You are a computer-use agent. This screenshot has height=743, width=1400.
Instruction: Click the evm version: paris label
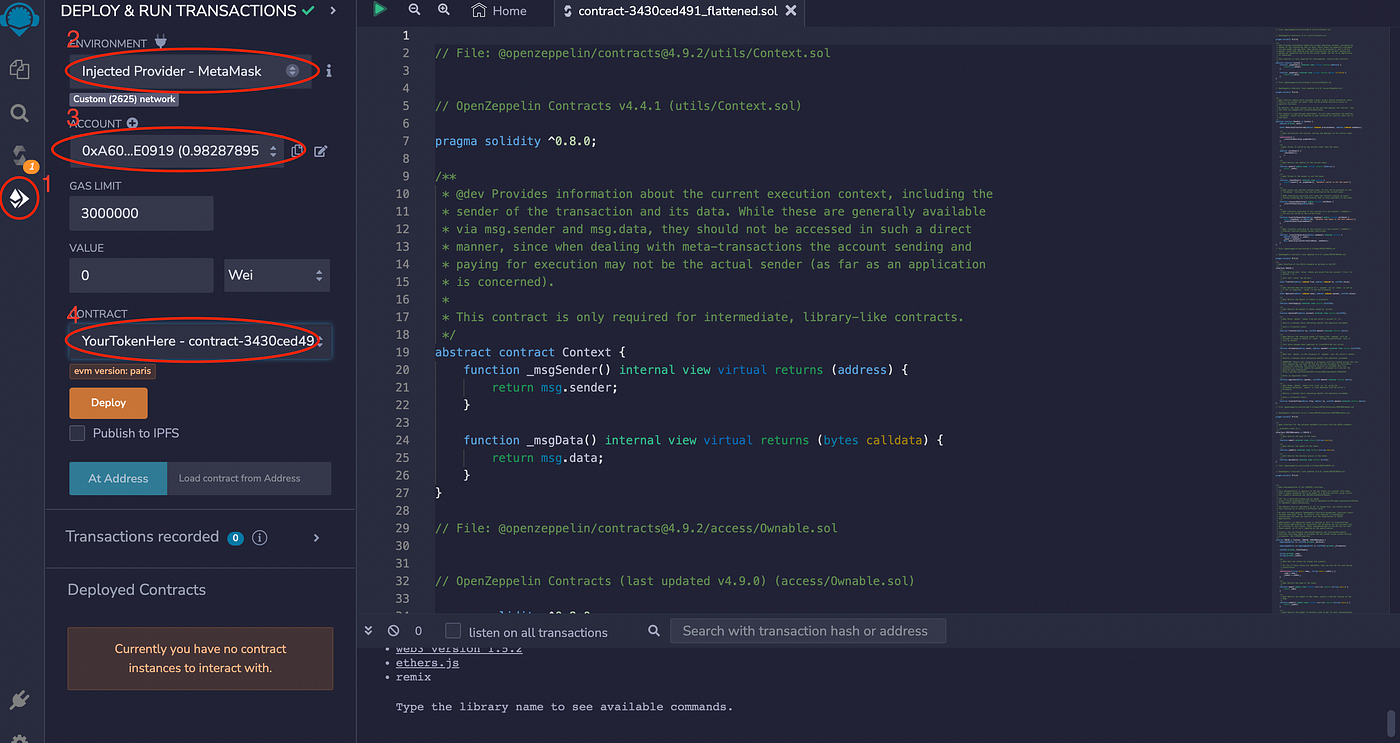(x=112, y=371)
